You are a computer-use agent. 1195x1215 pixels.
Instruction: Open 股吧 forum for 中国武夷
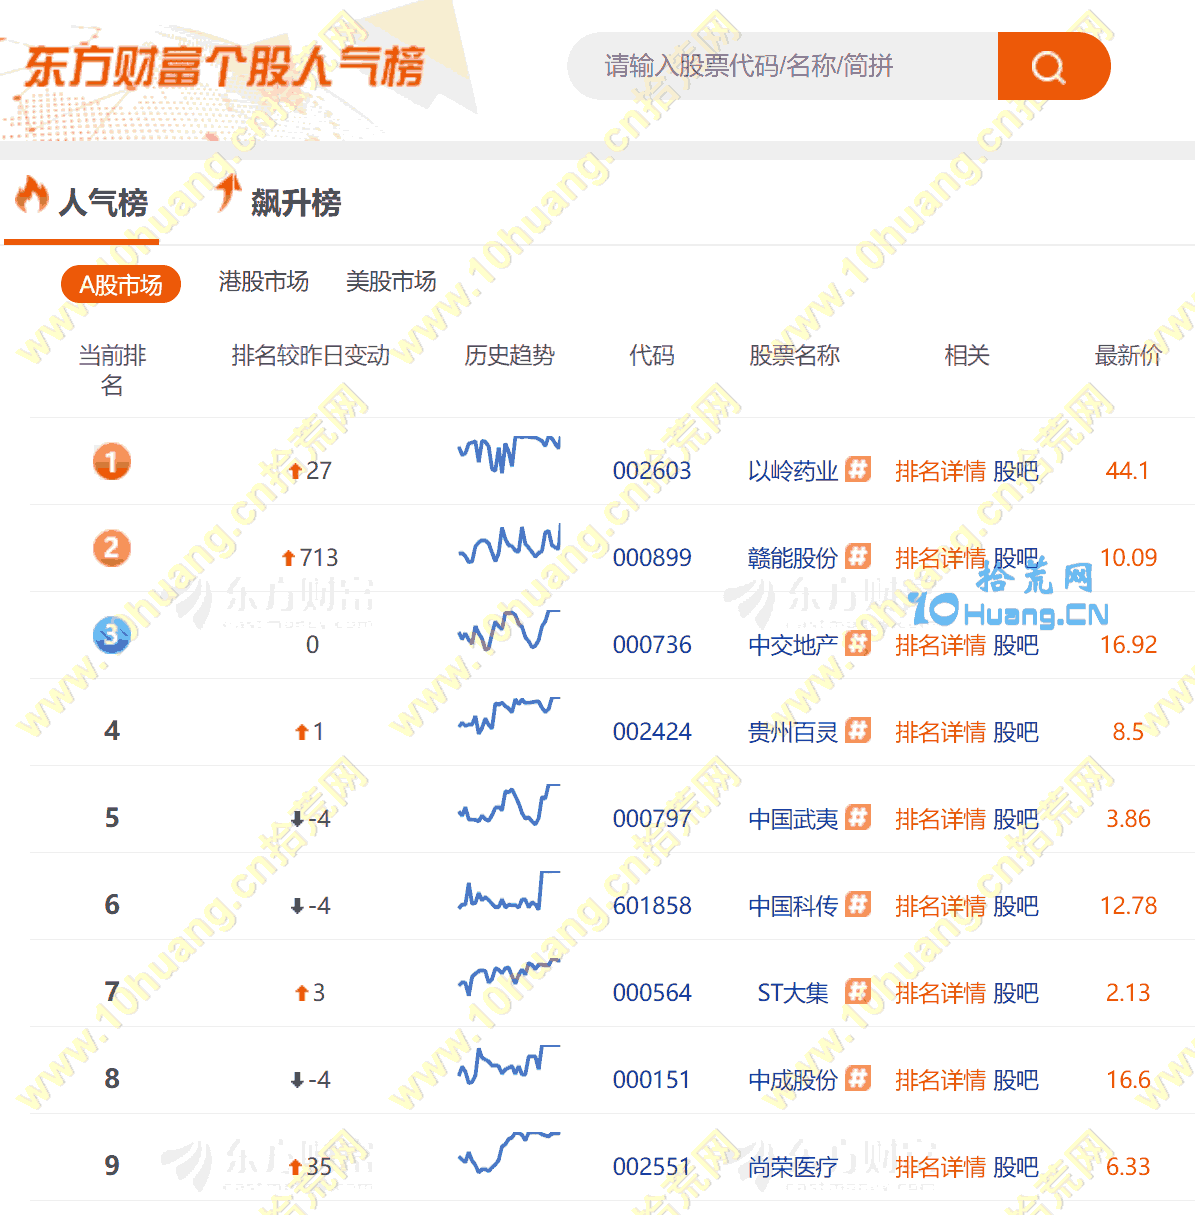1016,819
